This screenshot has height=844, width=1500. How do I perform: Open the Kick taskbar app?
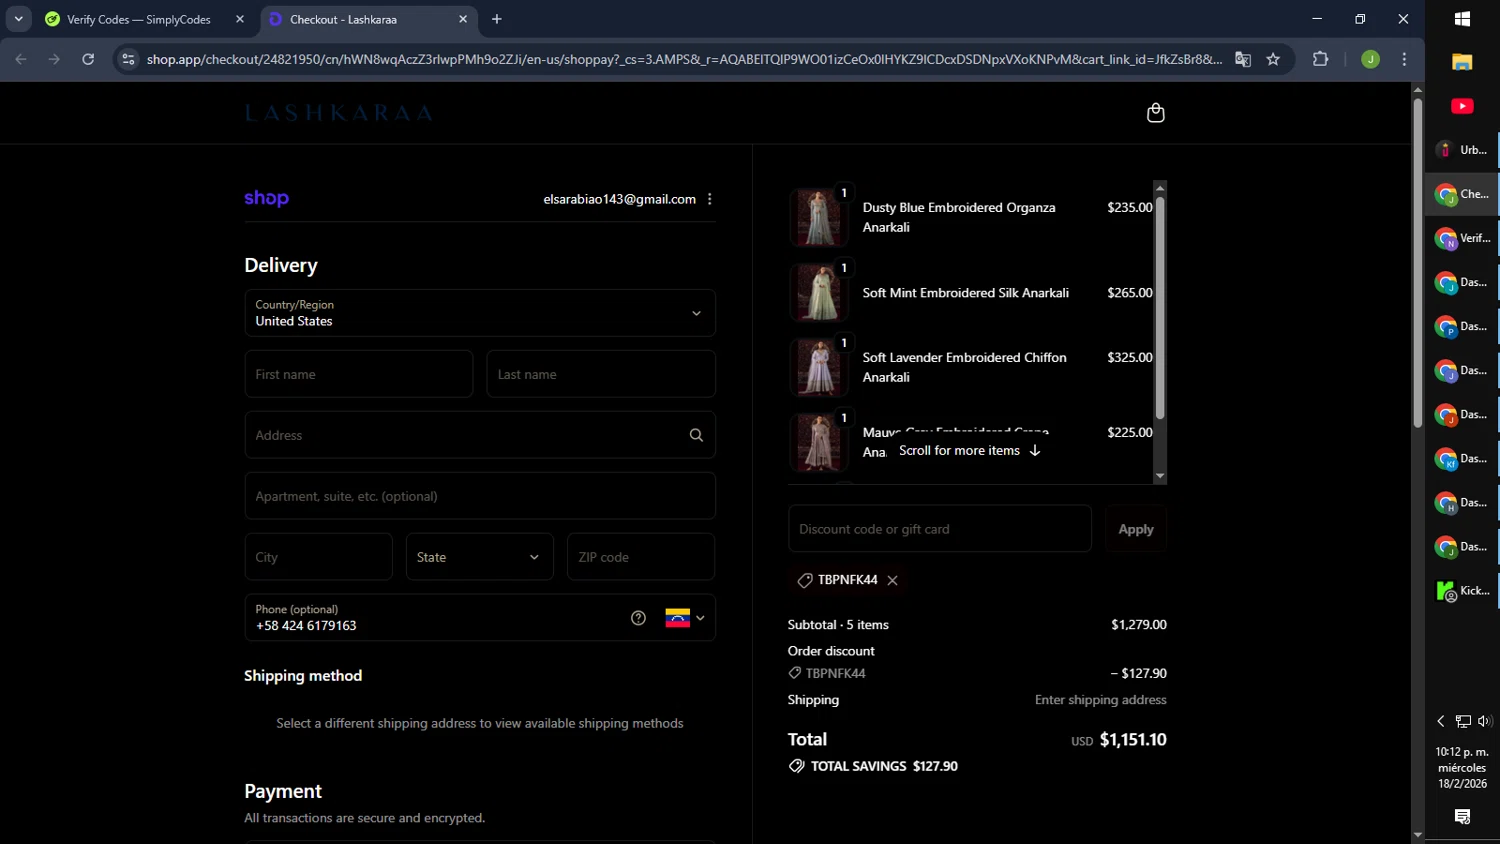click(x=1462, y=591)
